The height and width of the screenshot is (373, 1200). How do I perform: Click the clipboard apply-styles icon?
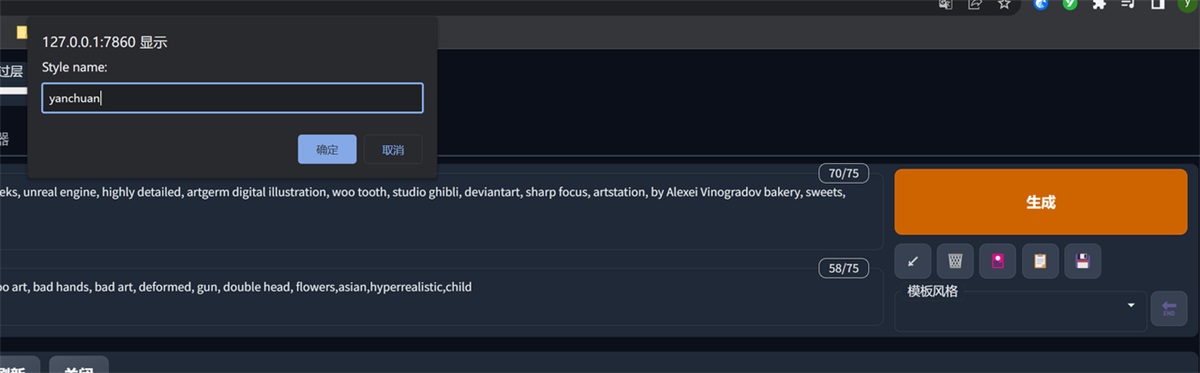click(x=1040, y=261)
